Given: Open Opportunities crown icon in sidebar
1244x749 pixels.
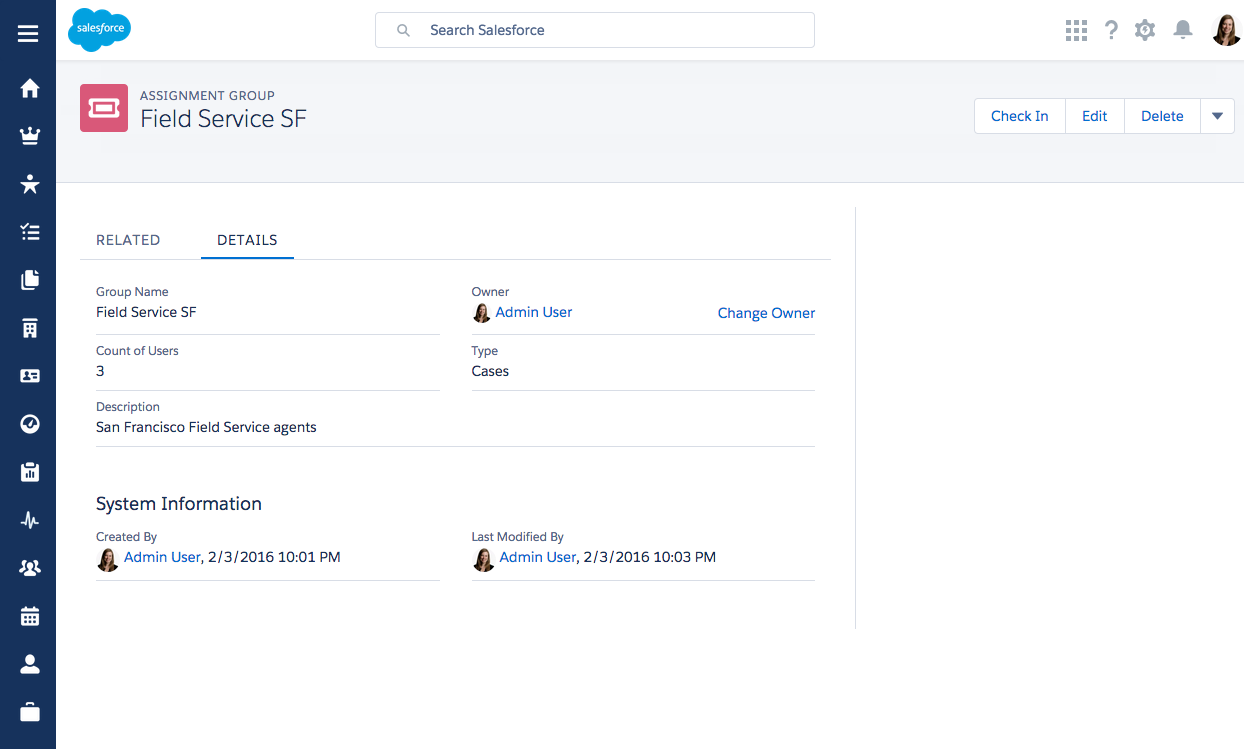Looking at the screenshot, I should coord(29,136).
